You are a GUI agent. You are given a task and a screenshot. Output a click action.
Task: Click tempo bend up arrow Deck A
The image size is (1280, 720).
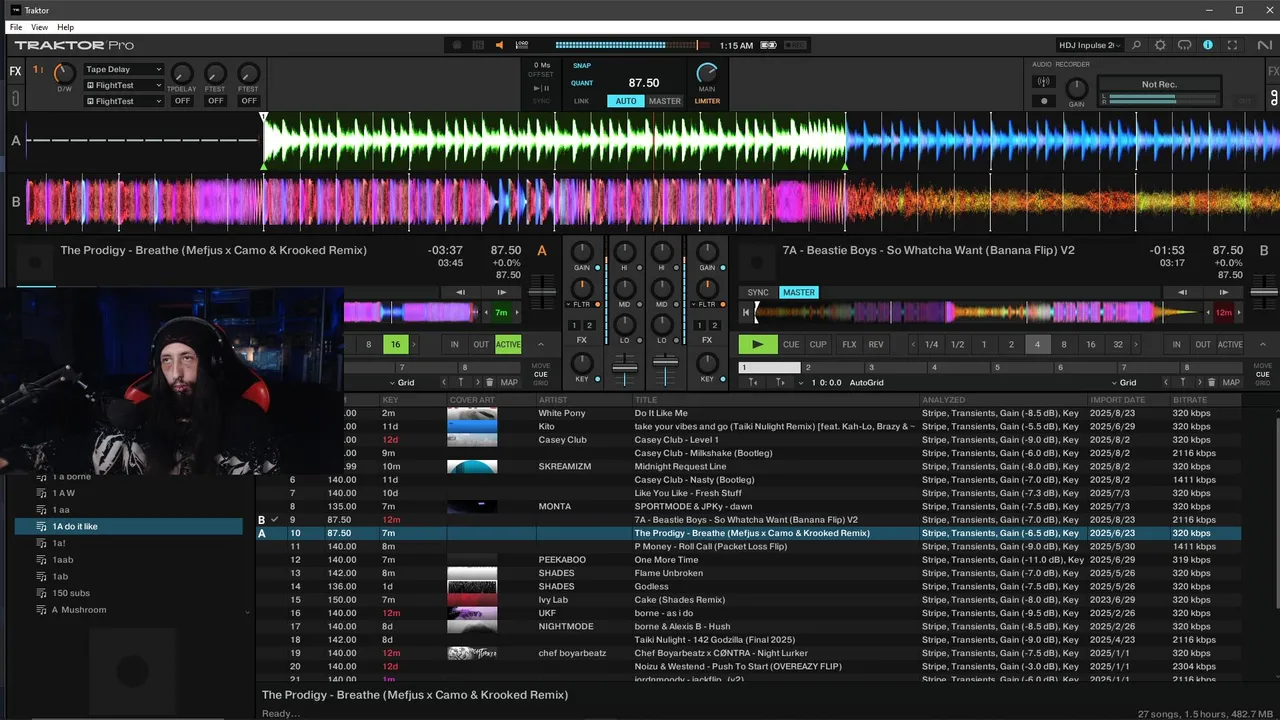501,292
